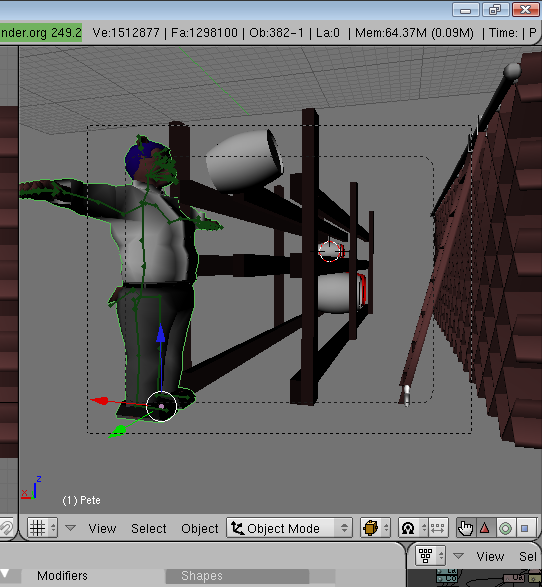Open the Outliner View menu
The height and width of the screenshot is (587, 542).
click(490, 556)
